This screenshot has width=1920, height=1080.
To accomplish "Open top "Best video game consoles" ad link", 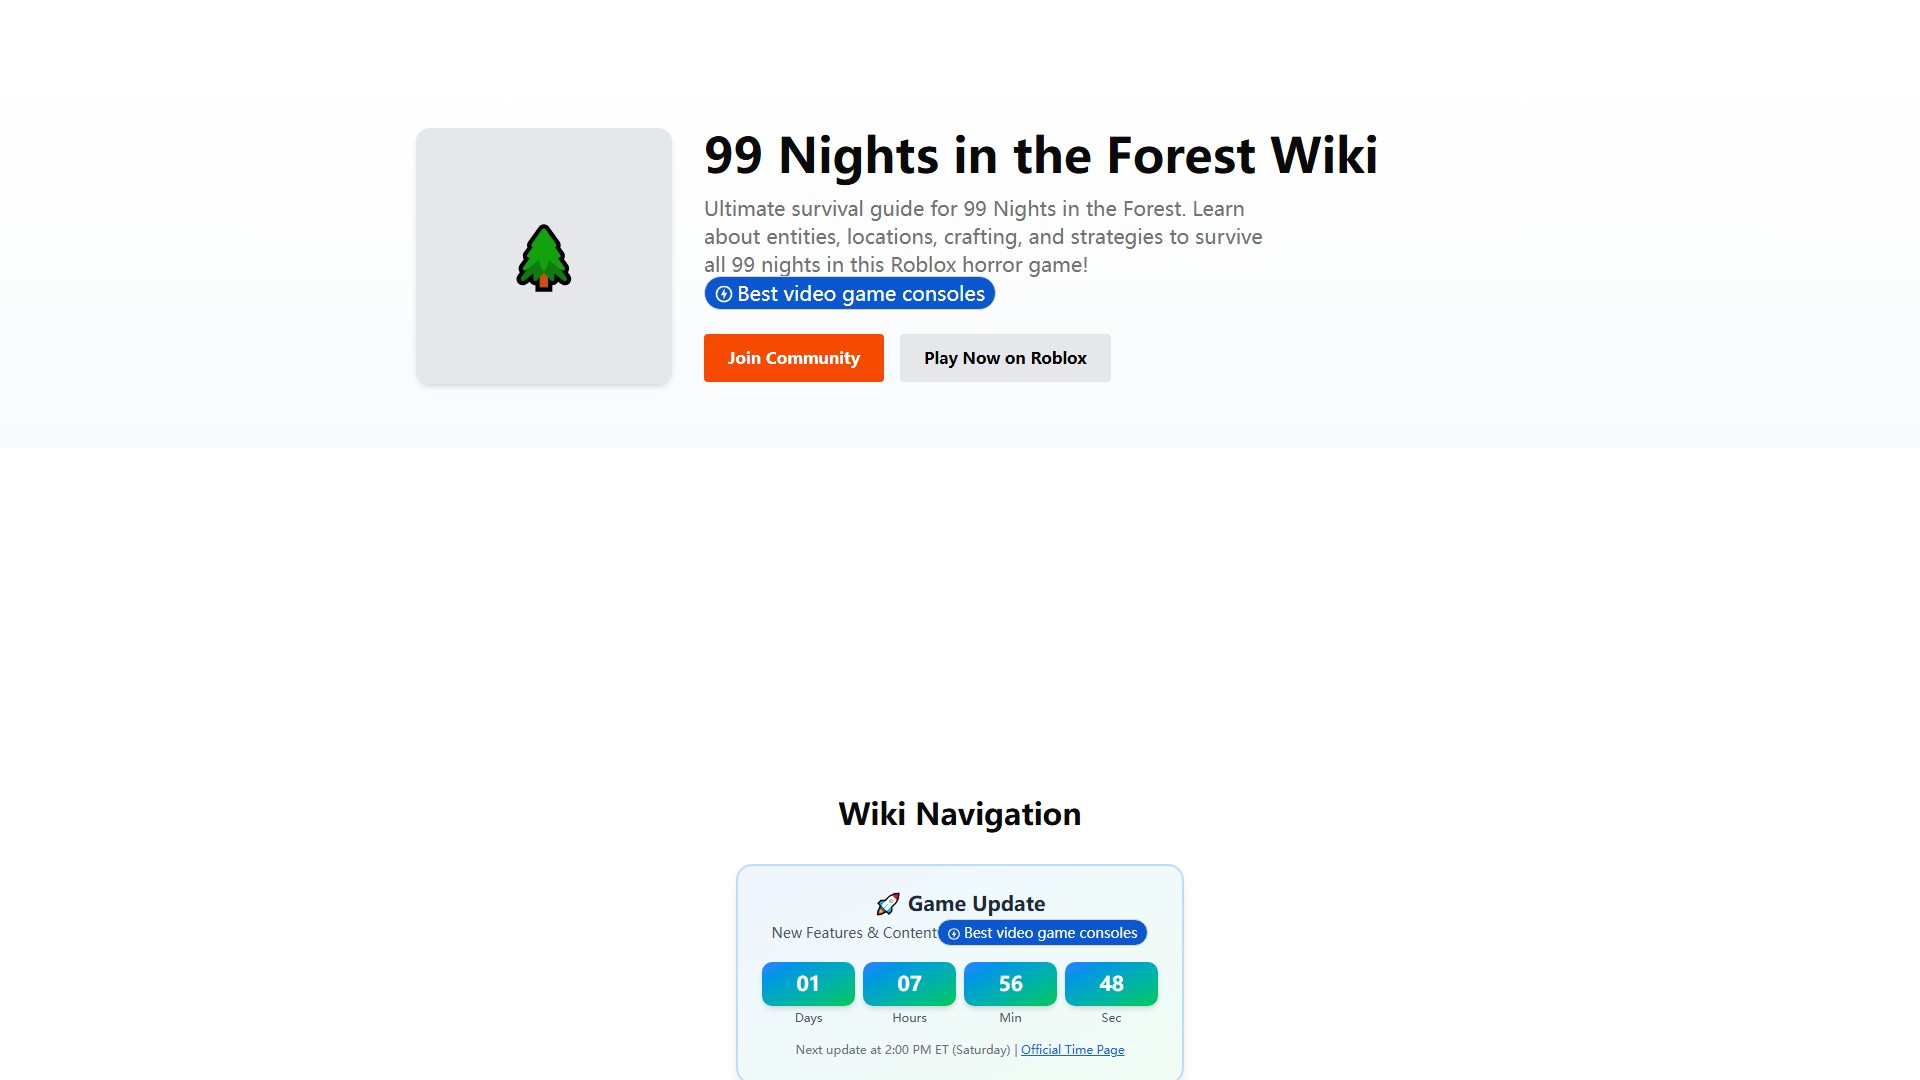I will 850,294.
